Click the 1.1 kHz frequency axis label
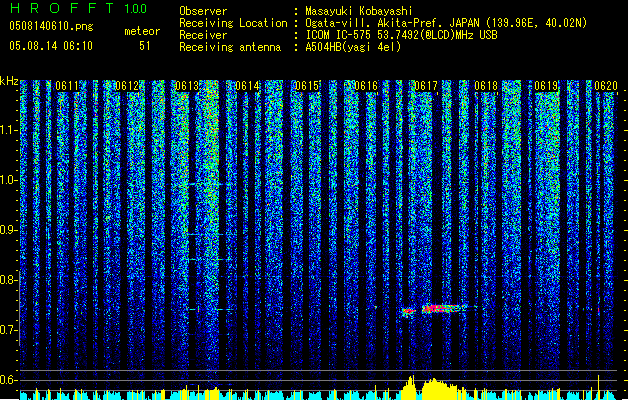629x400 pixels. [9, 130]
